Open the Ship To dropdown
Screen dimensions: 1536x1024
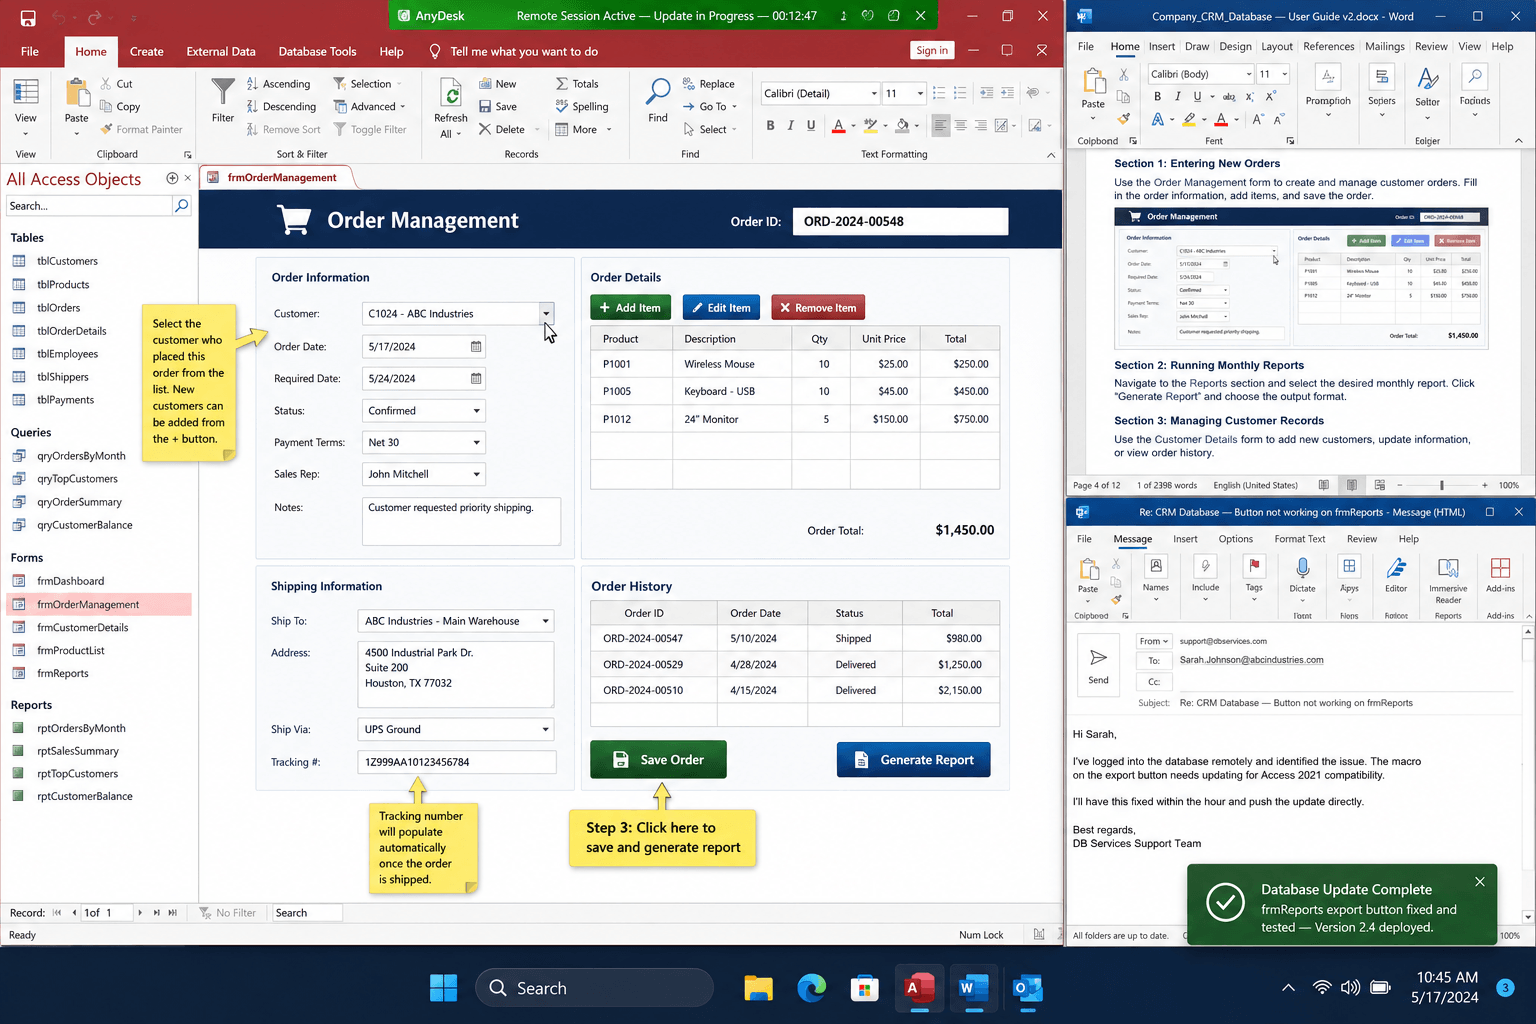[546, 621]
